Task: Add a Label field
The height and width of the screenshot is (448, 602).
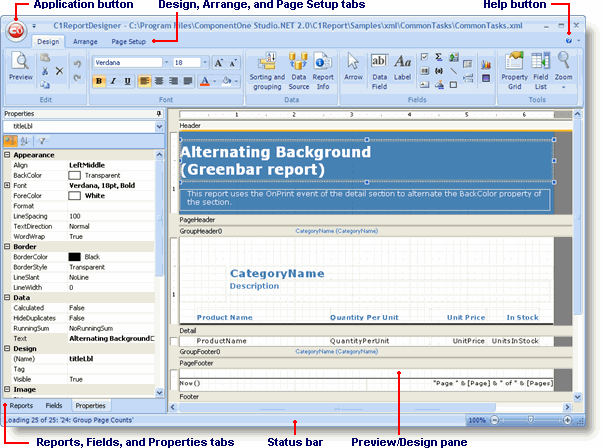Action: (x=403, y=68)
